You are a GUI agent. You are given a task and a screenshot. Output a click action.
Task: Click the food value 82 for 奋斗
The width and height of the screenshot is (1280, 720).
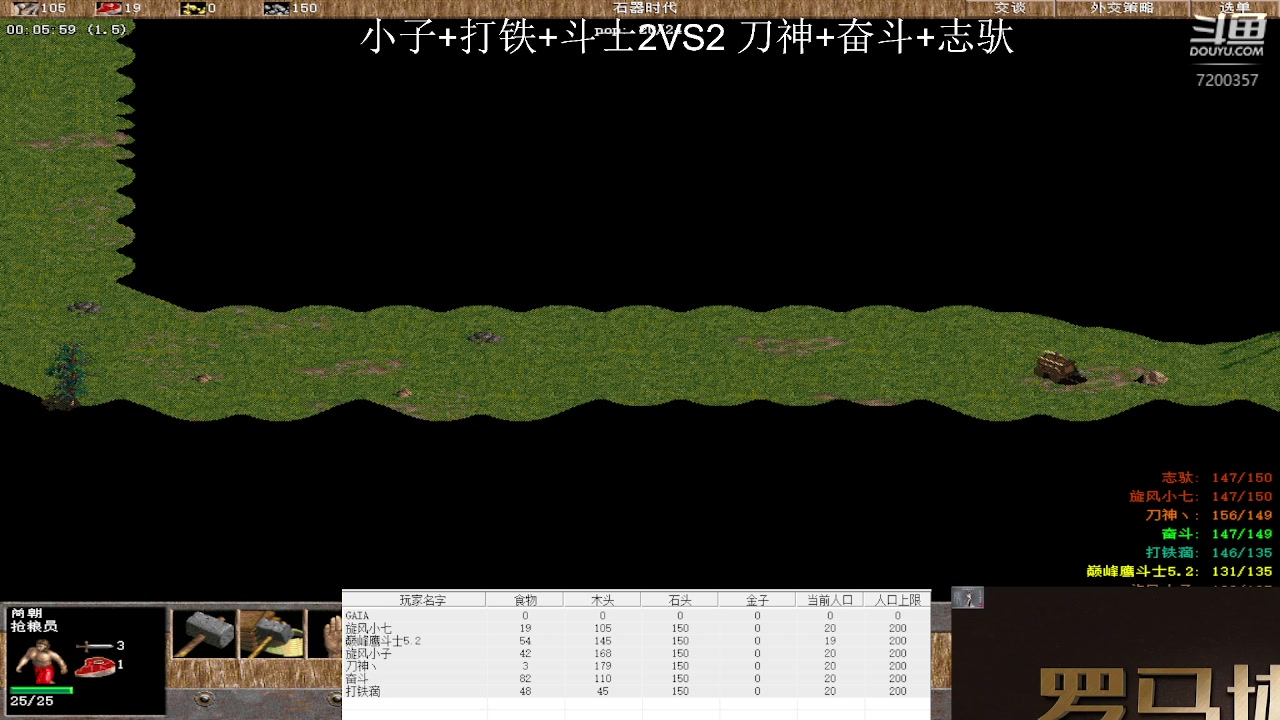tap(525, 679)
